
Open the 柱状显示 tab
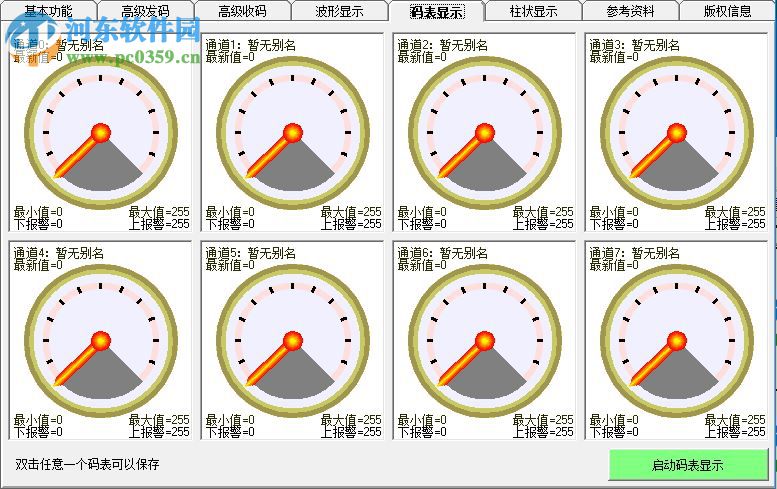coord(534,11)
